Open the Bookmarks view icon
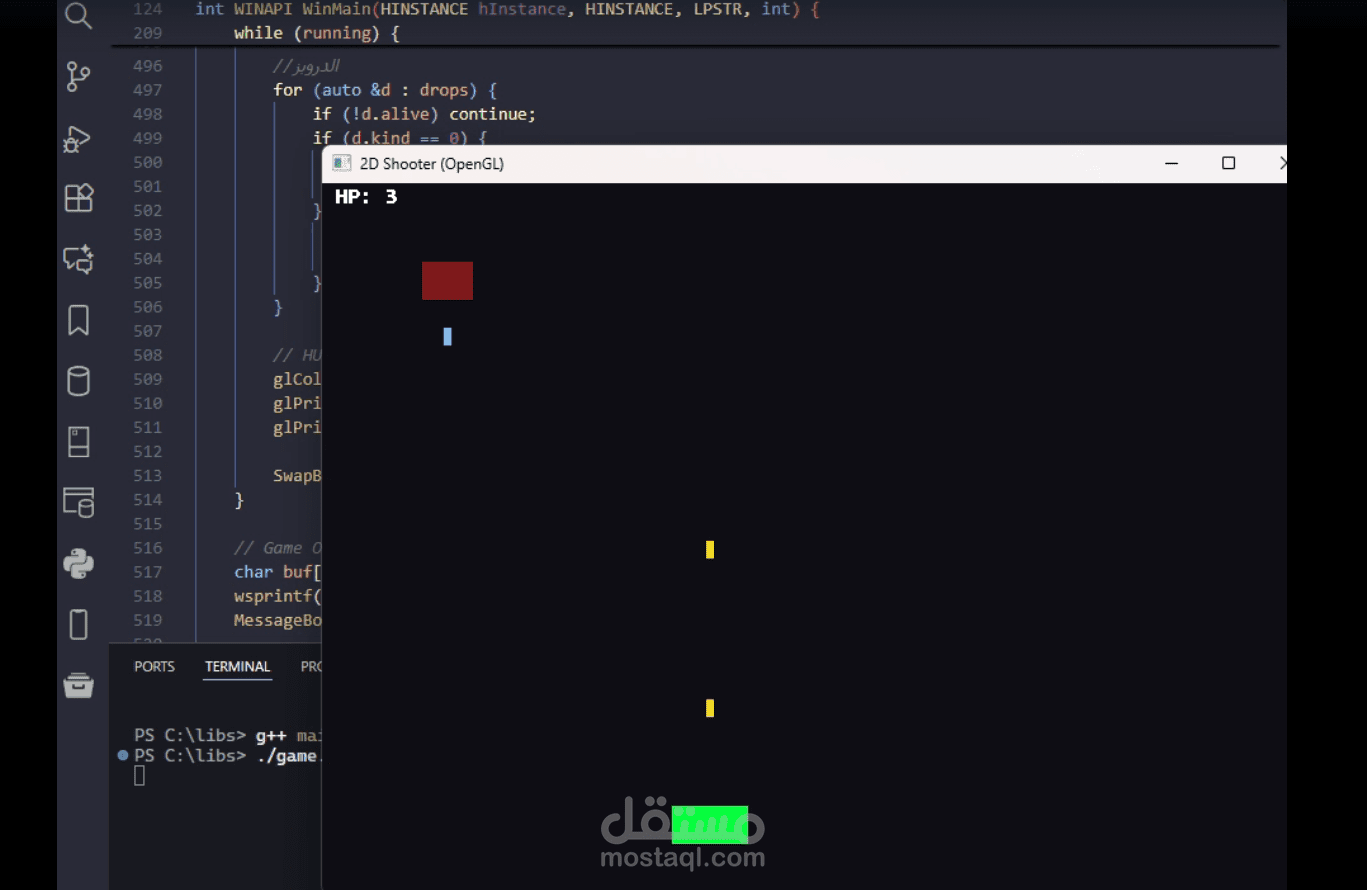This screenshot has height=890, width=1367. pyautogui.click(x=78, y=320)
